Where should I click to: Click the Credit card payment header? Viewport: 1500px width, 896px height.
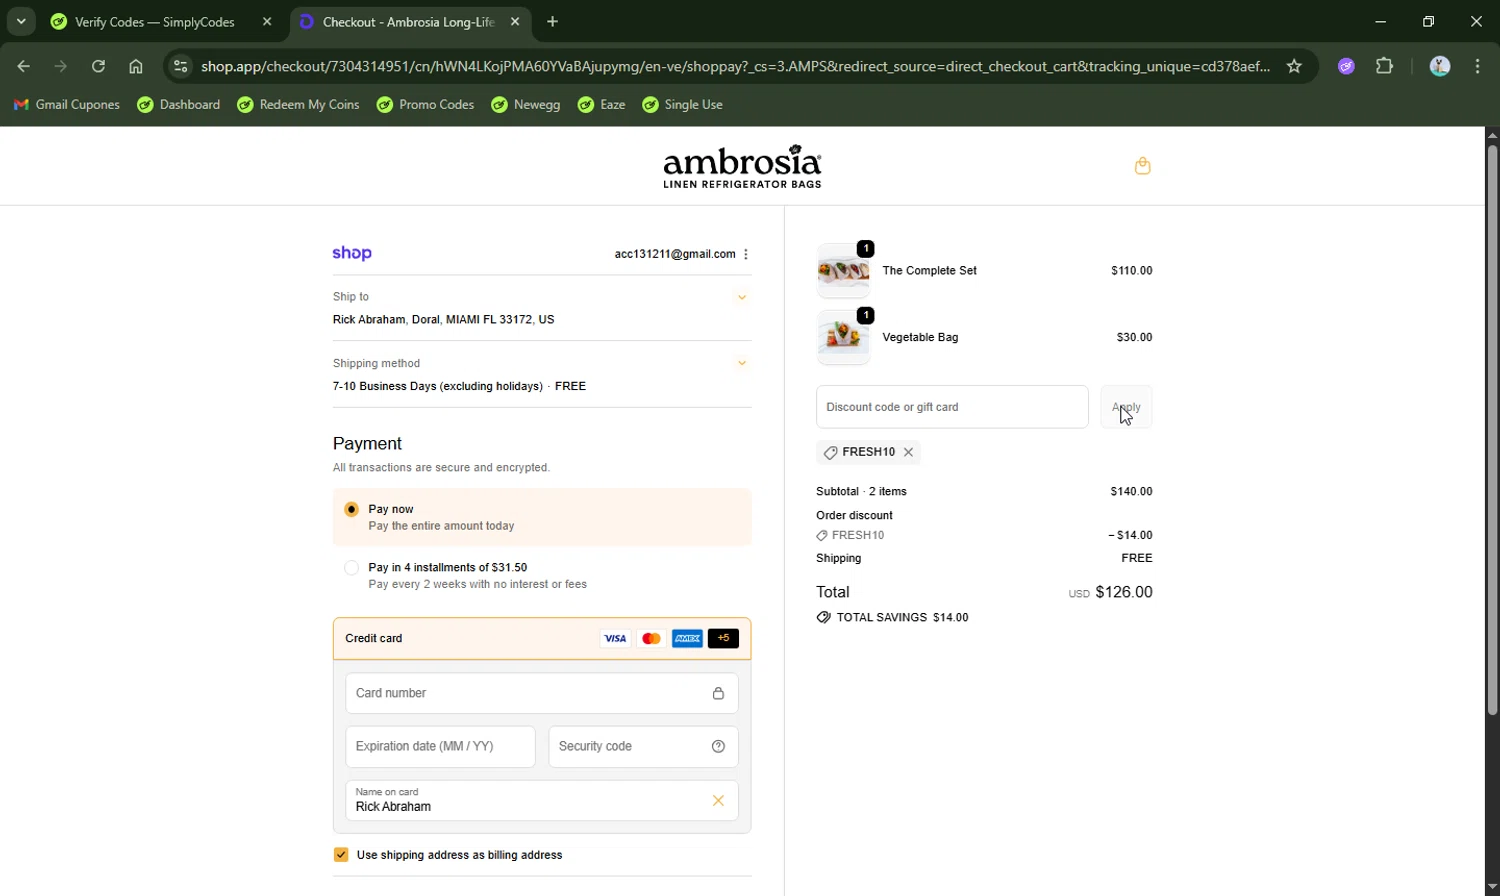542,638
